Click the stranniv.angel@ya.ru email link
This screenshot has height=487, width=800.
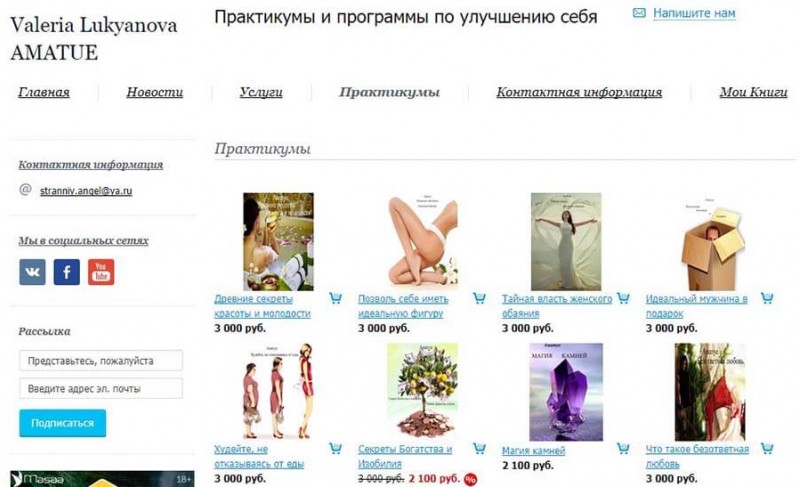pos(86,191)
